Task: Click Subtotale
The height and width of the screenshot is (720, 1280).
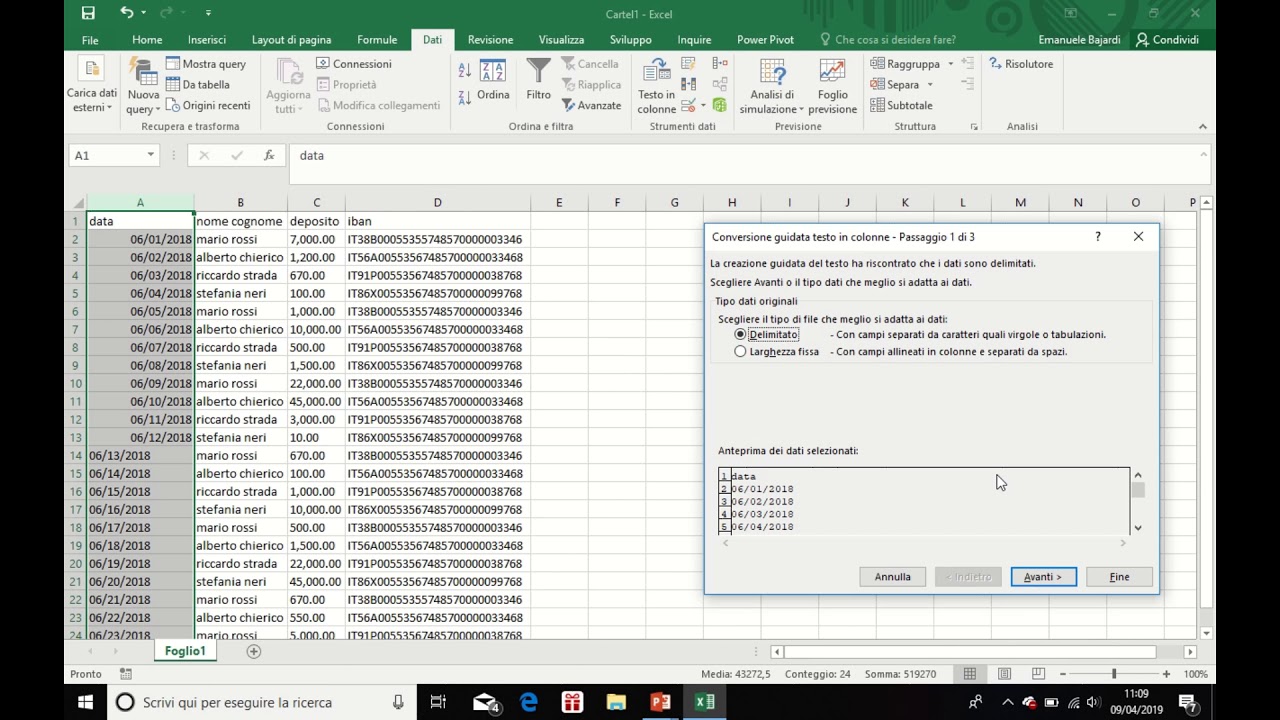Action: point(902,105)
